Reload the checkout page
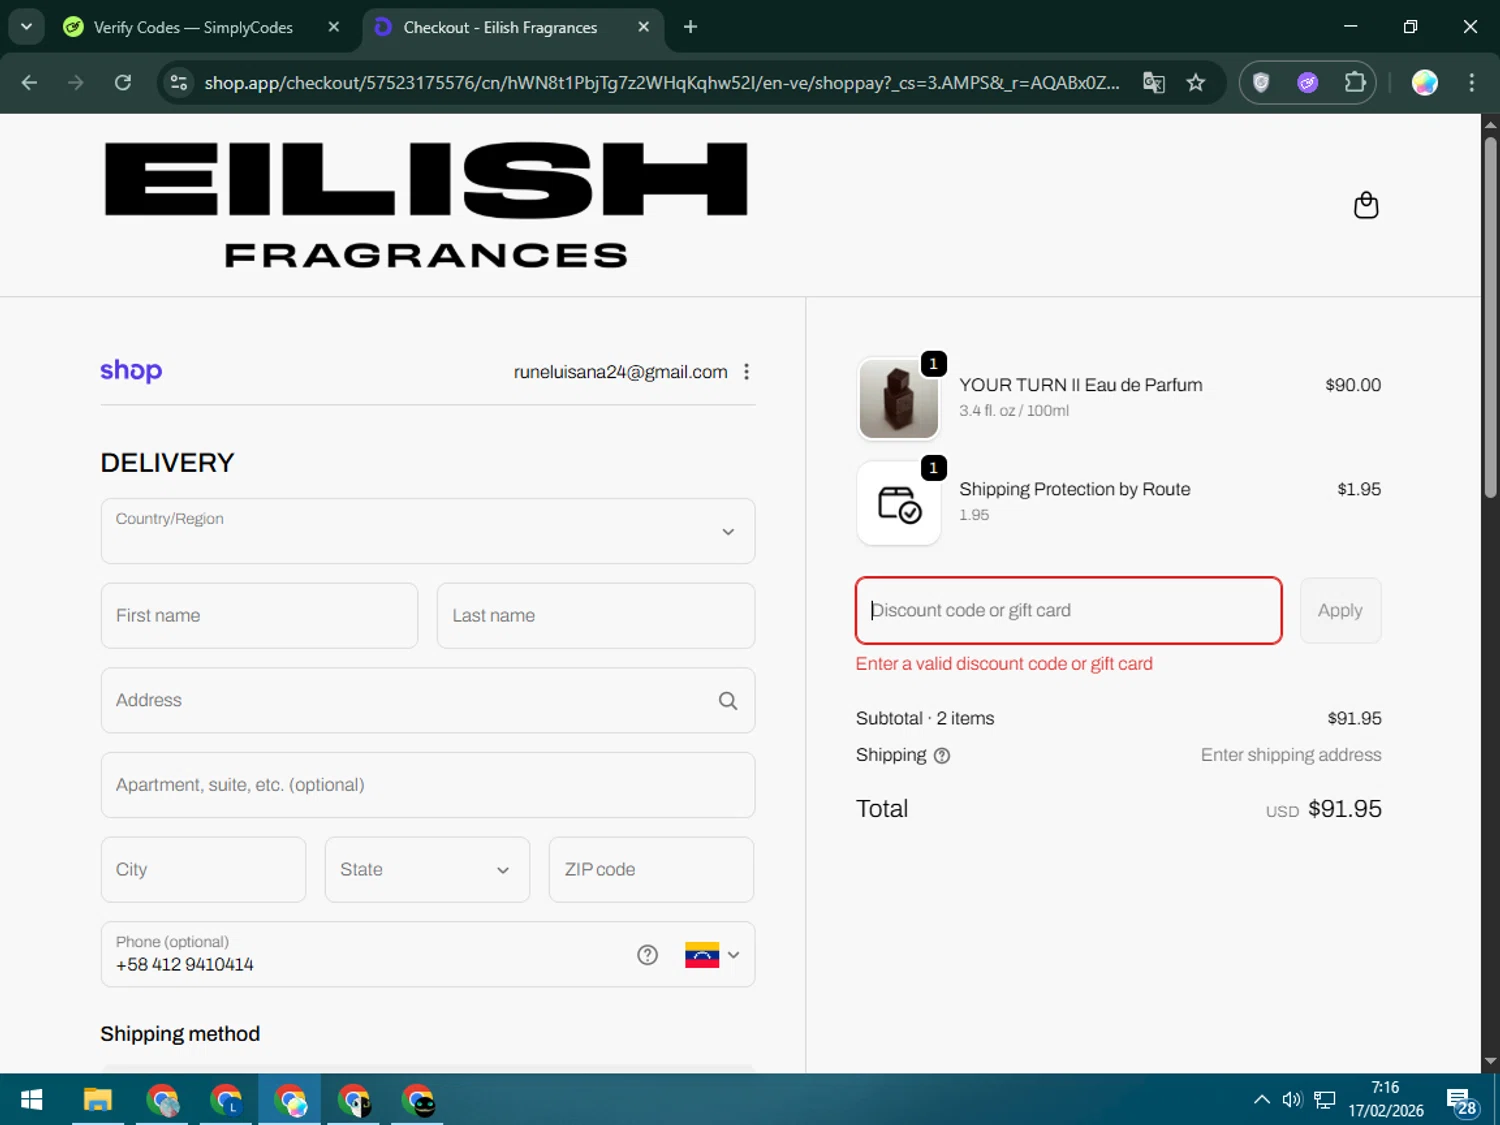Image resolution: width=1500 pixels, height=1125 pixels. [123, 83]
